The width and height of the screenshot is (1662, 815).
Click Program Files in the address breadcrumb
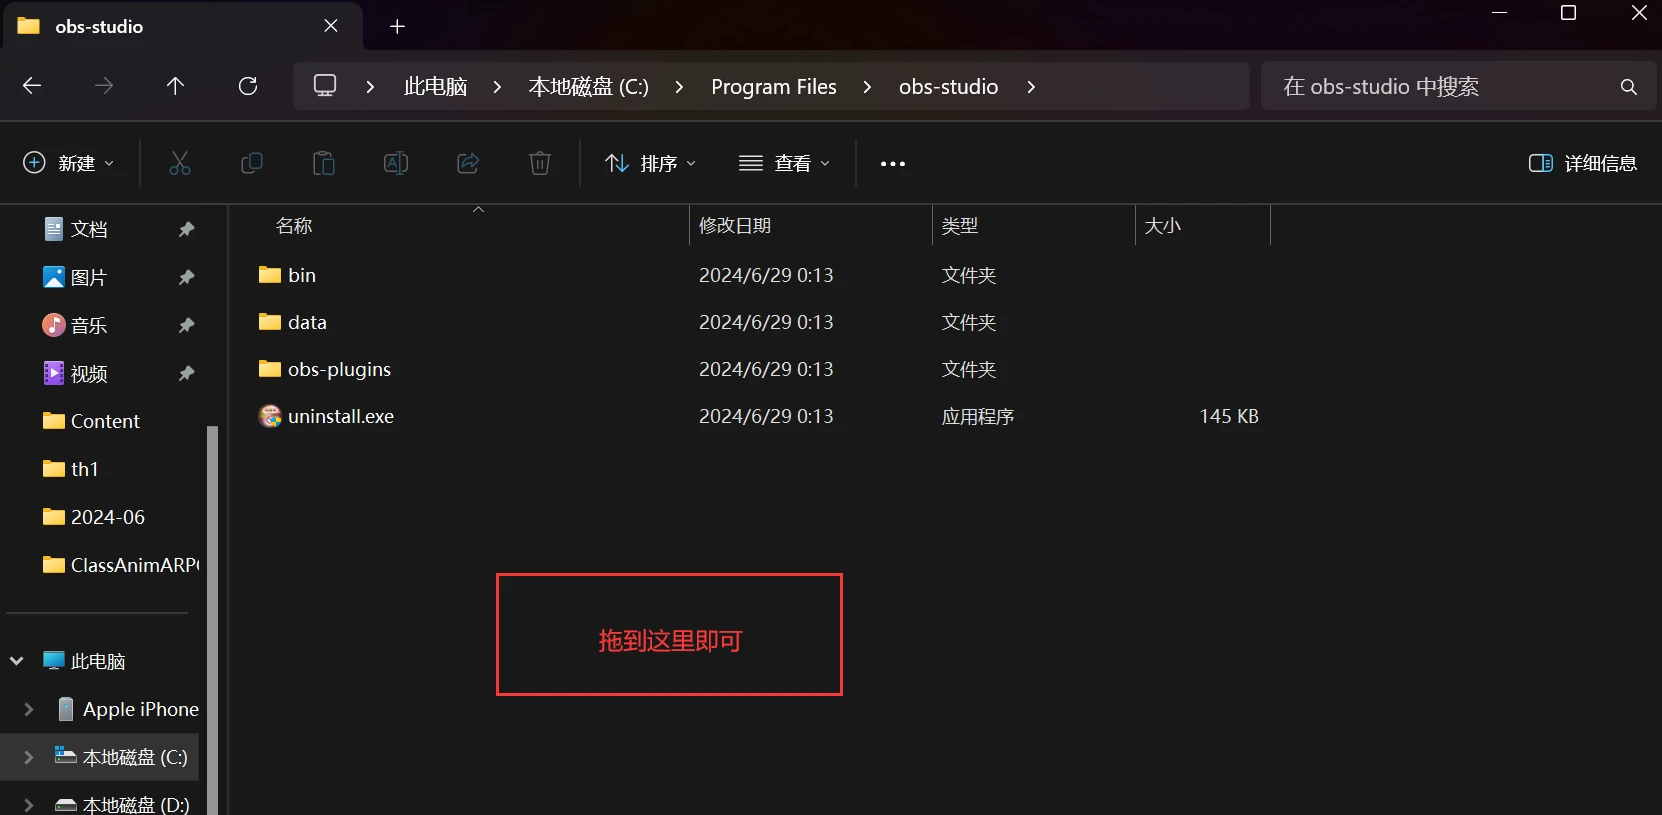773,87
